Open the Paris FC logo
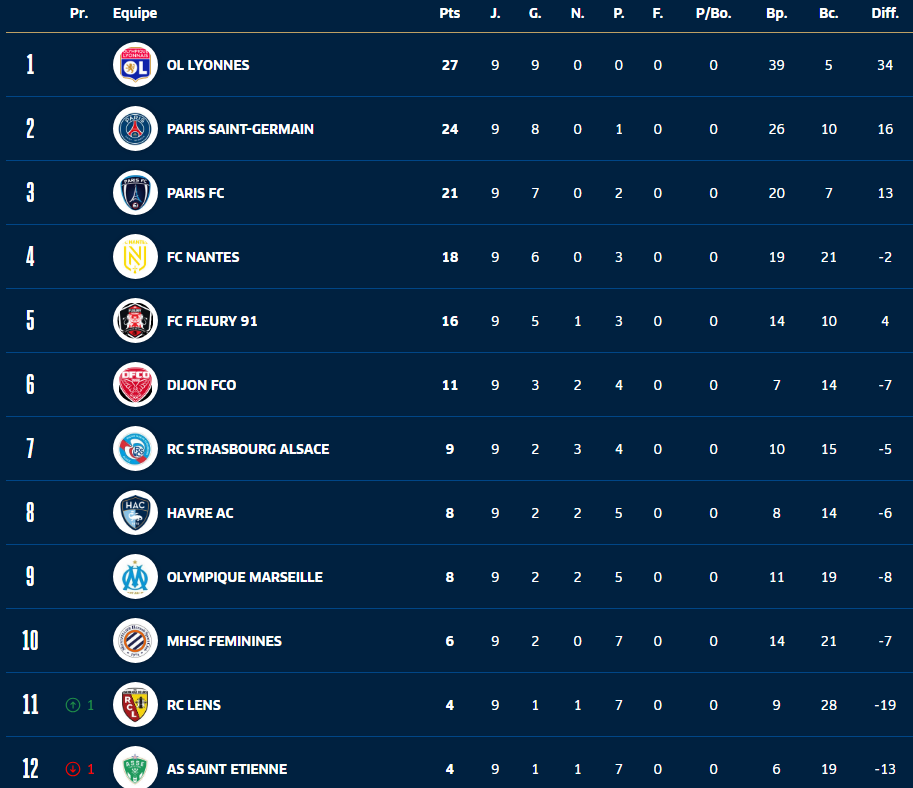The height and width of the screenshot is (788, 913). (135, 193)
